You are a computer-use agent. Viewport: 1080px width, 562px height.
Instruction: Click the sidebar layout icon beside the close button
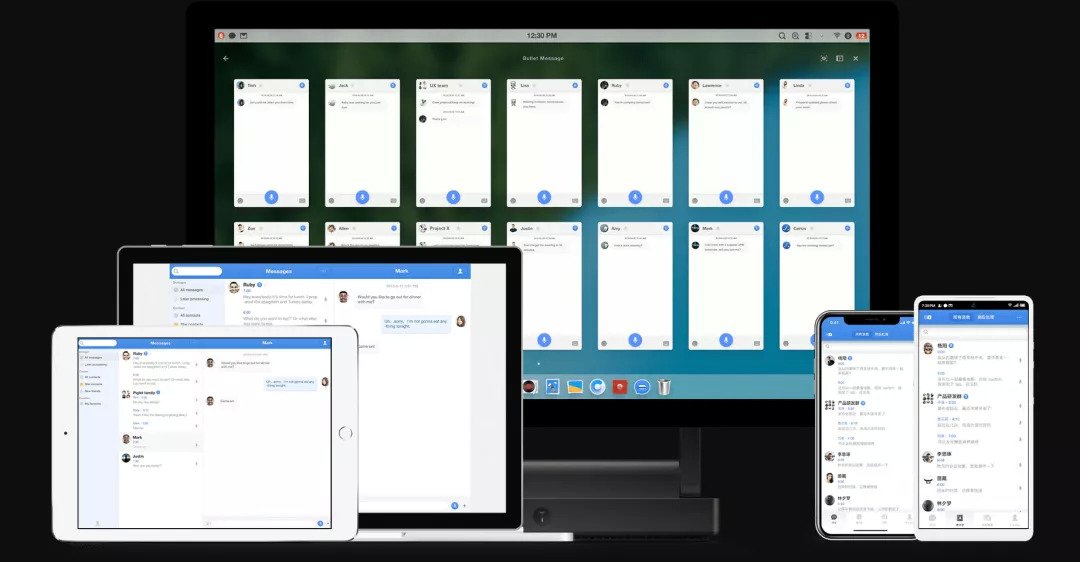point(840,59)
